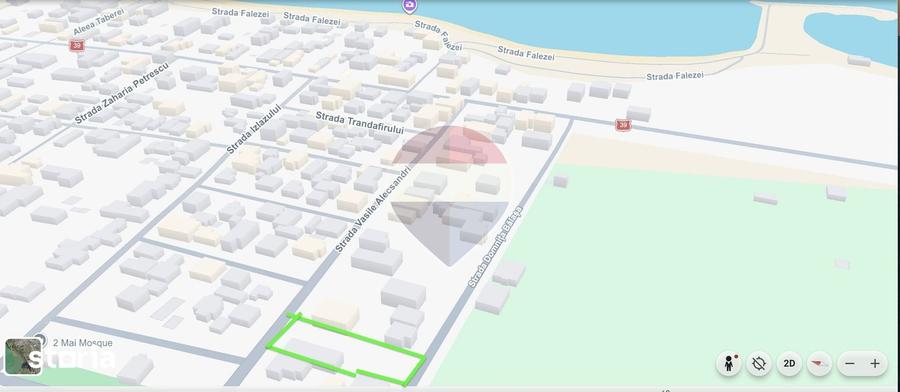This screenshot has width=900, height=392.
Task: Open Street View with the pegman icon
Action: [729, 363]
